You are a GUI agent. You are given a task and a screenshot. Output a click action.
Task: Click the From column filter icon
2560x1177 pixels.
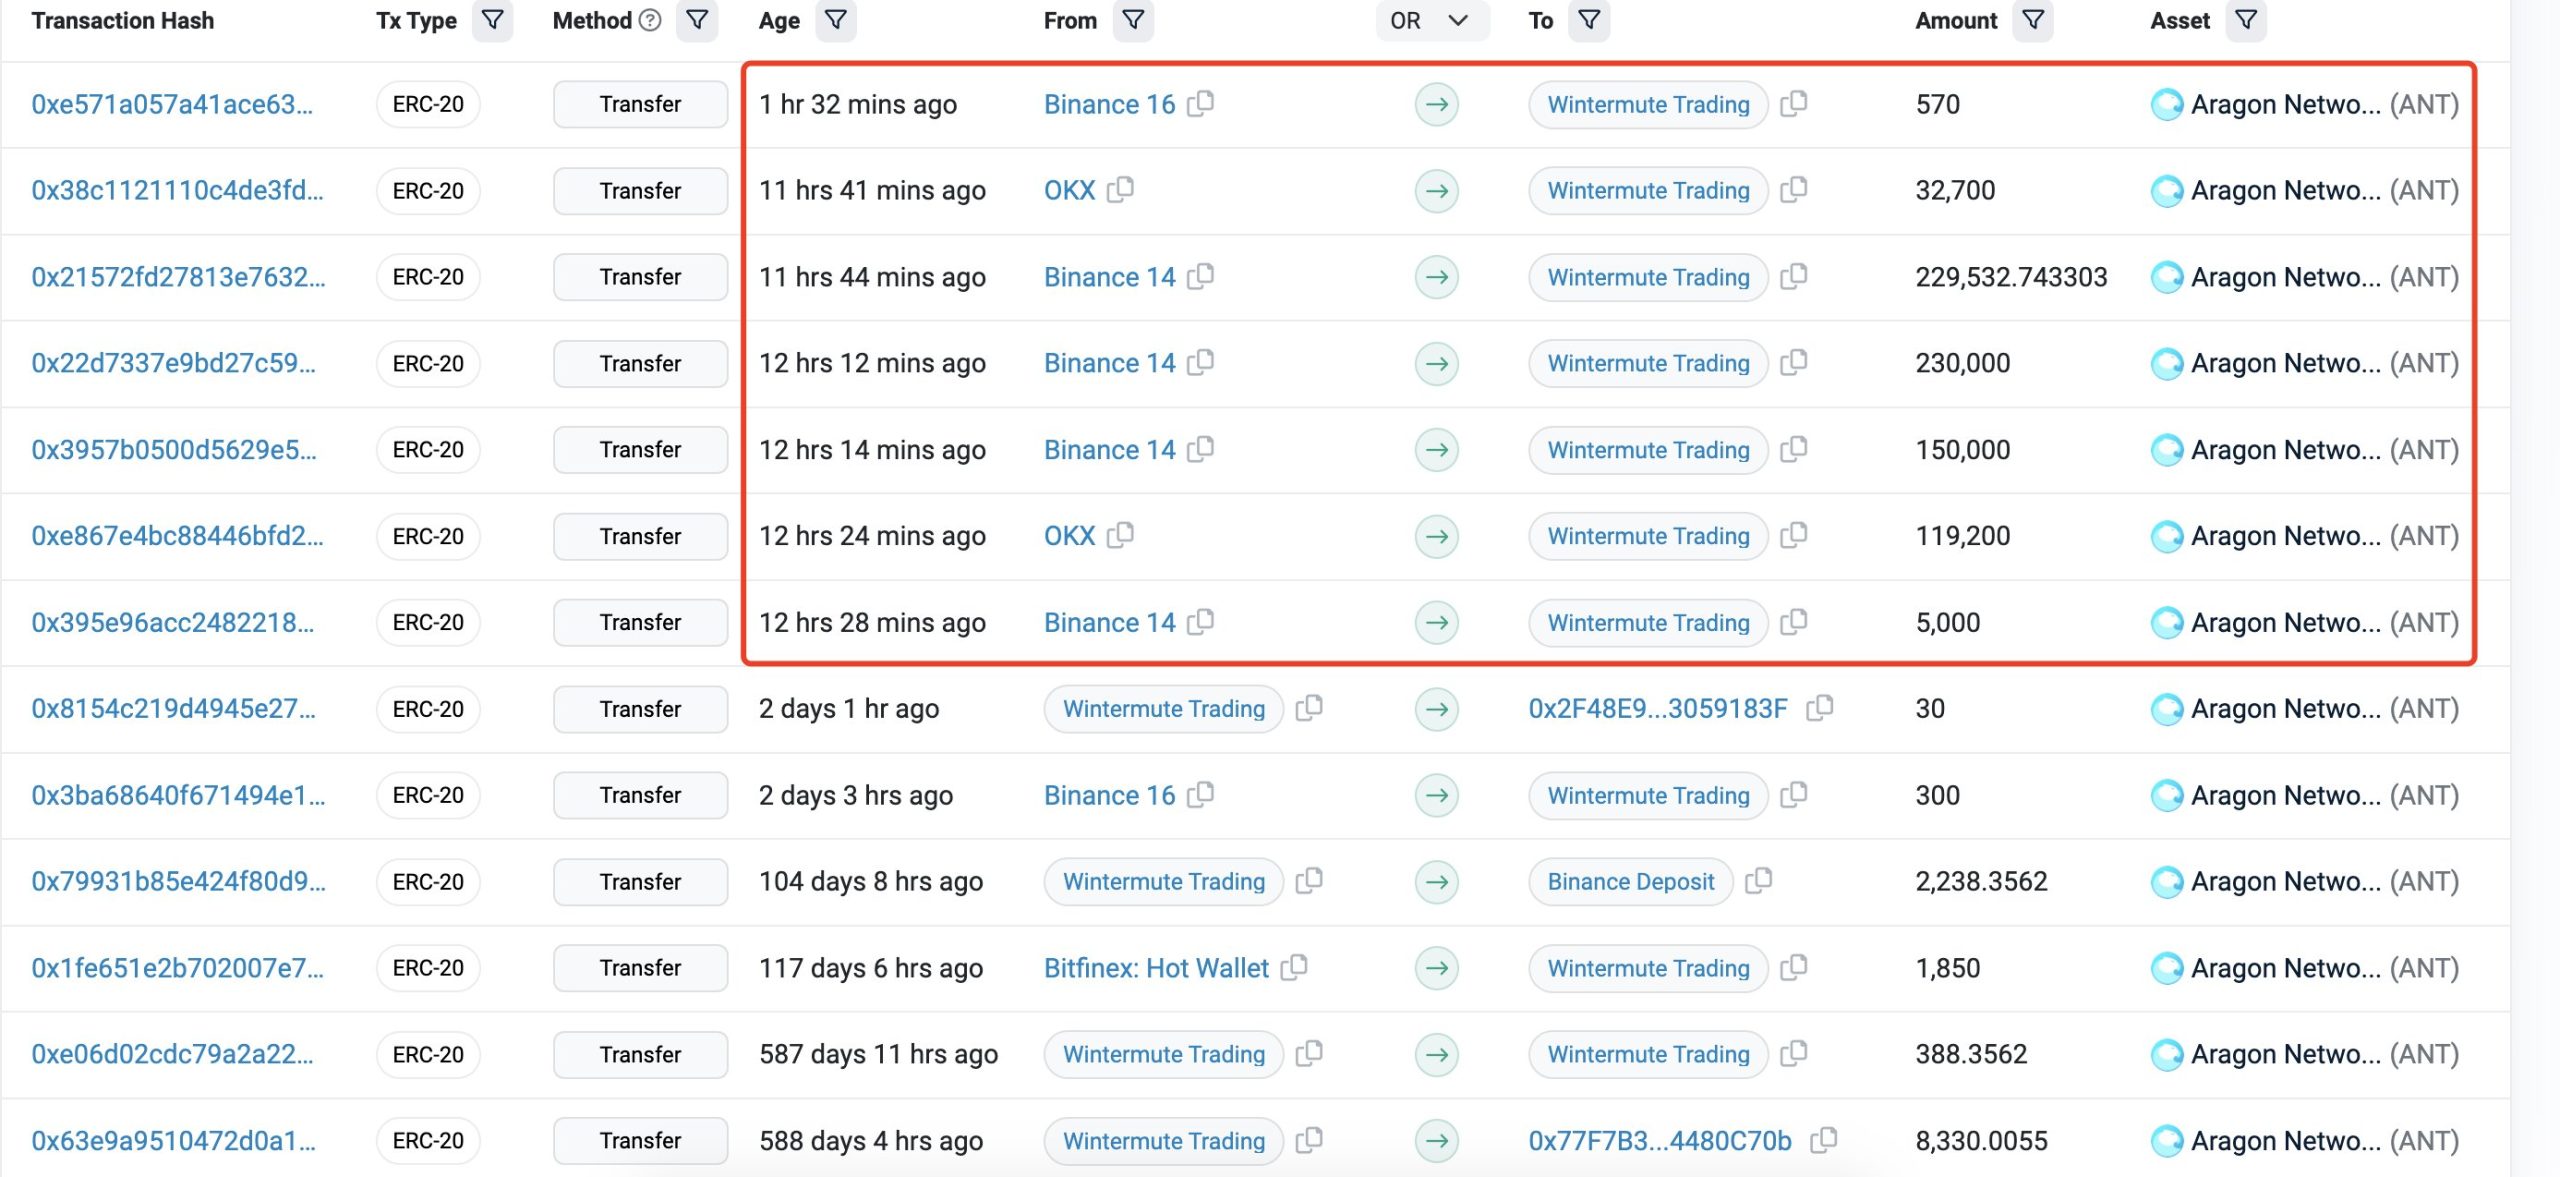click(x=1133, y=21)
